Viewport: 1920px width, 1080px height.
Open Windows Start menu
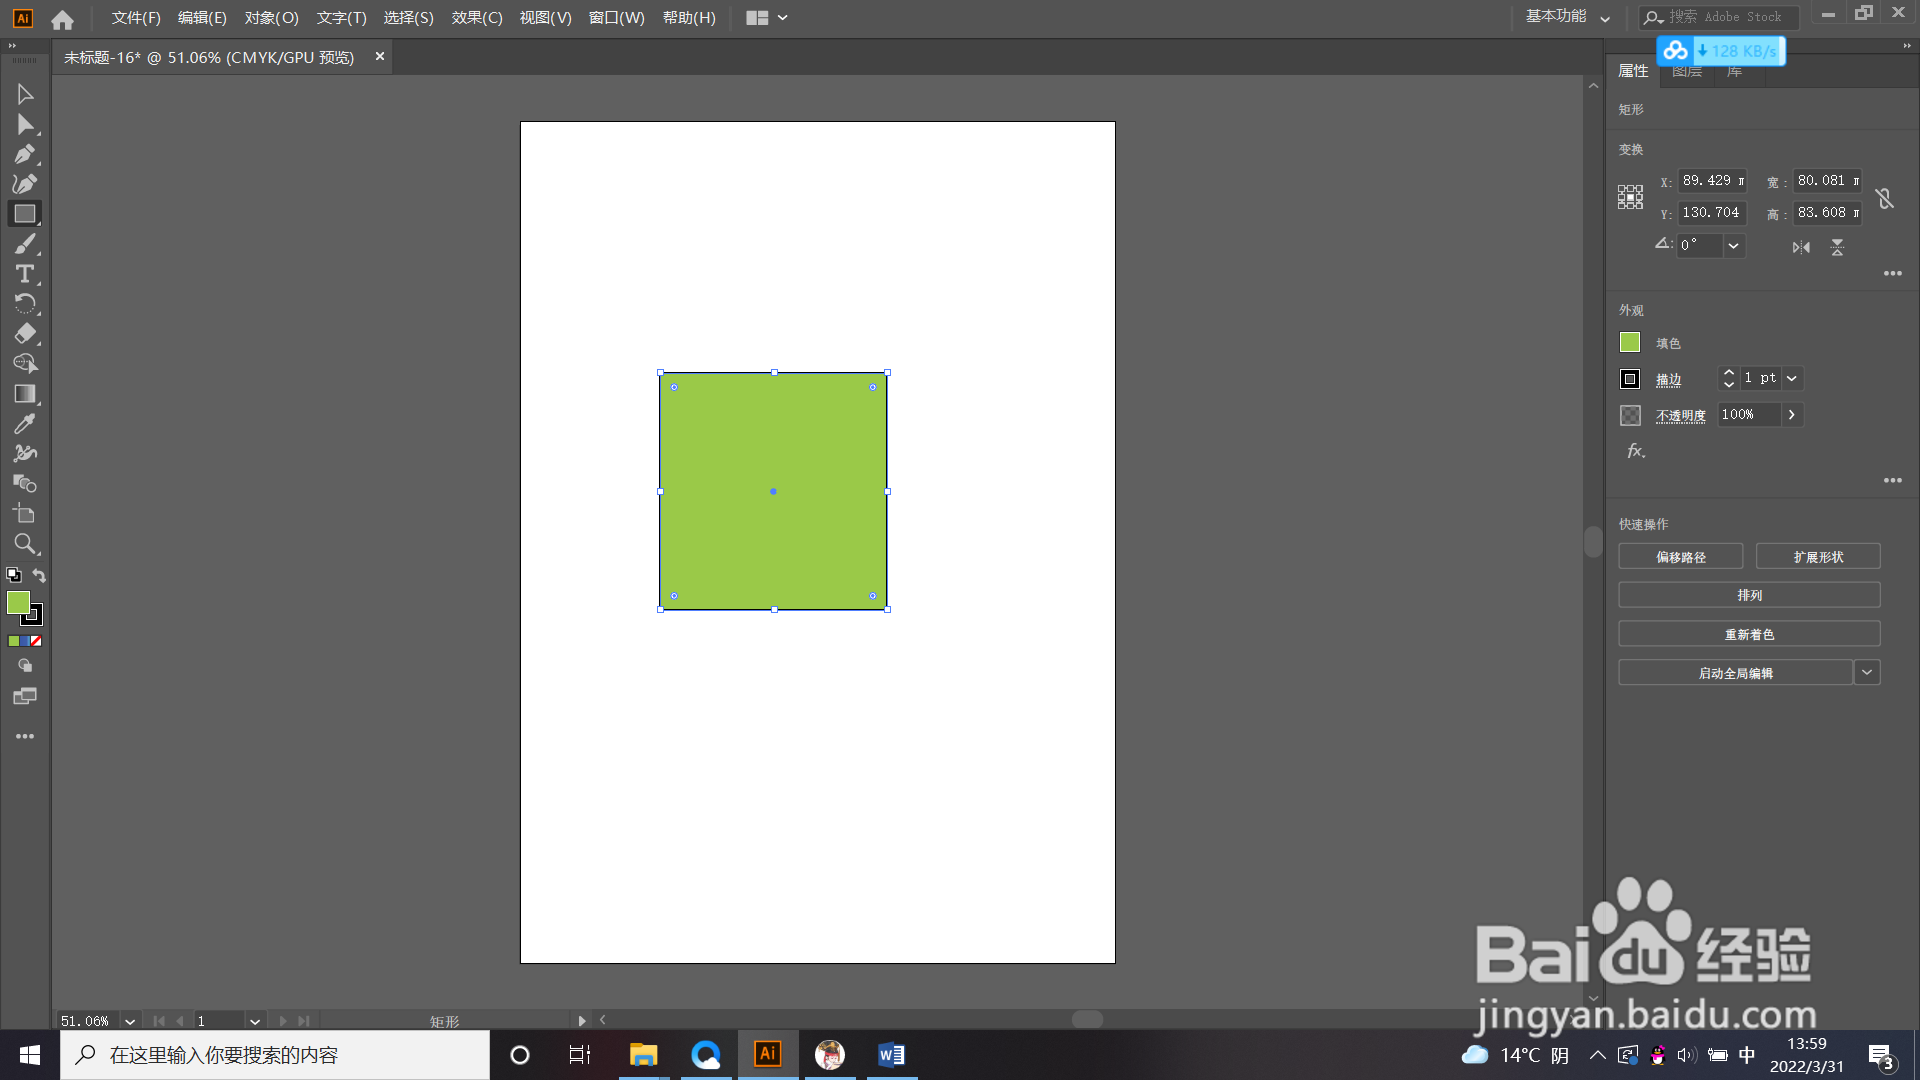click(x=30, y=1055)
